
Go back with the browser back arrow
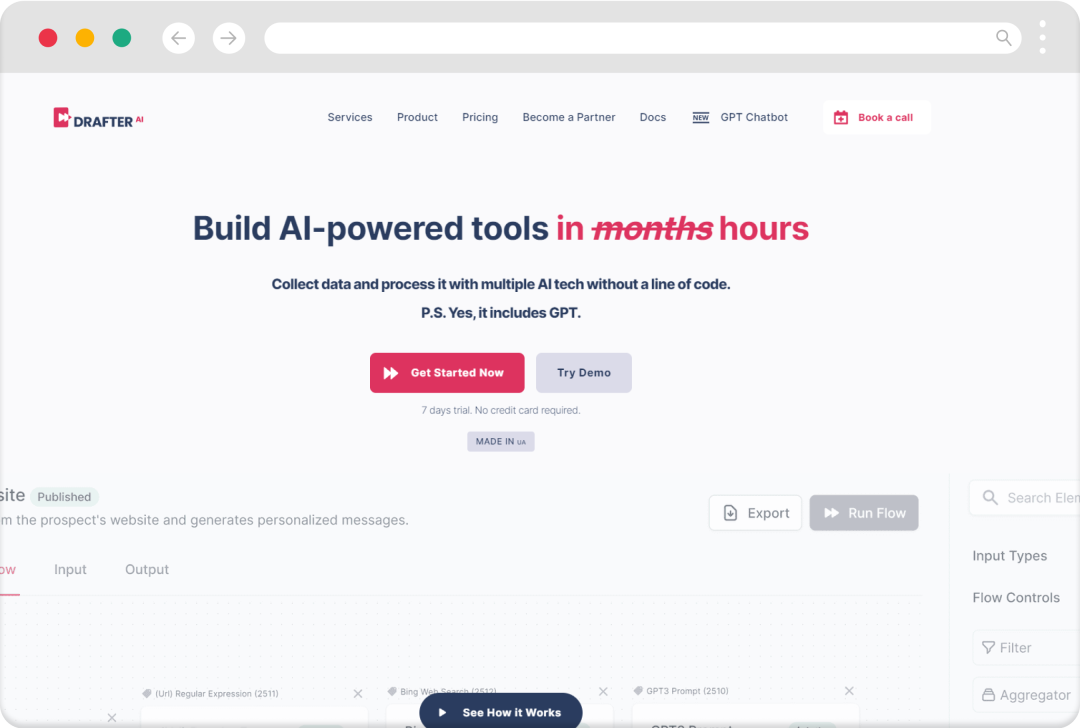tap(178, 38)
